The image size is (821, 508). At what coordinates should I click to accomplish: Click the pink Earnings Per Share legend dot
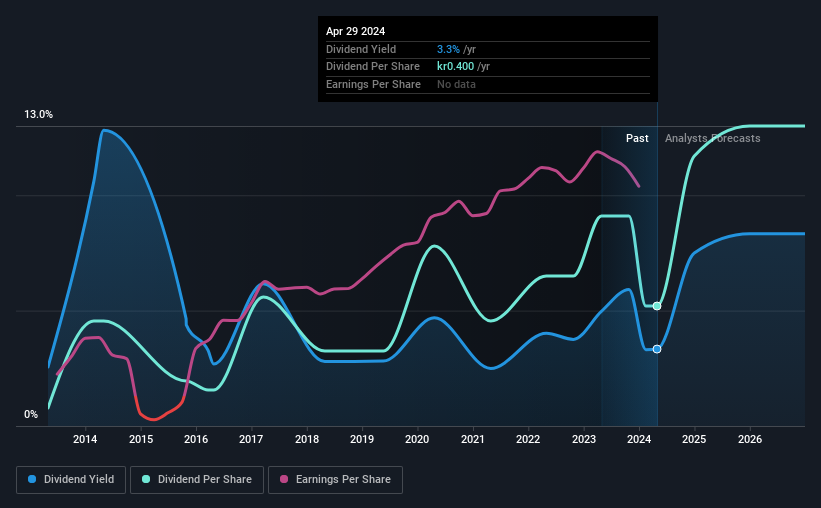coord(284,479)
